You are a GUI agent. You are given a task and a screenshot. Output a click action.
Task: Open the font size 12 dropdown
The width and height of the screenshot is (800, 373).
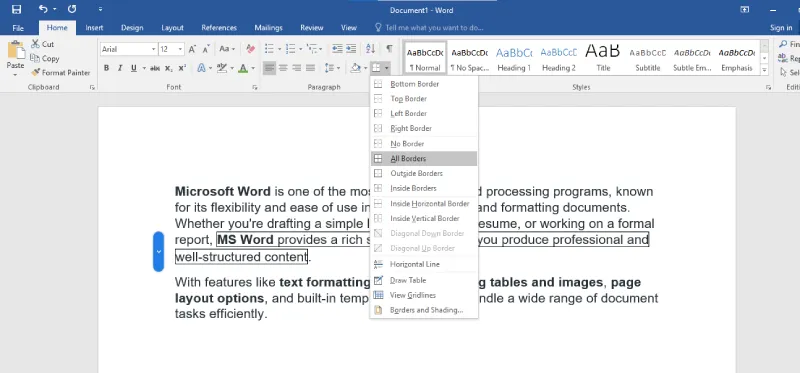pos(181,49)
